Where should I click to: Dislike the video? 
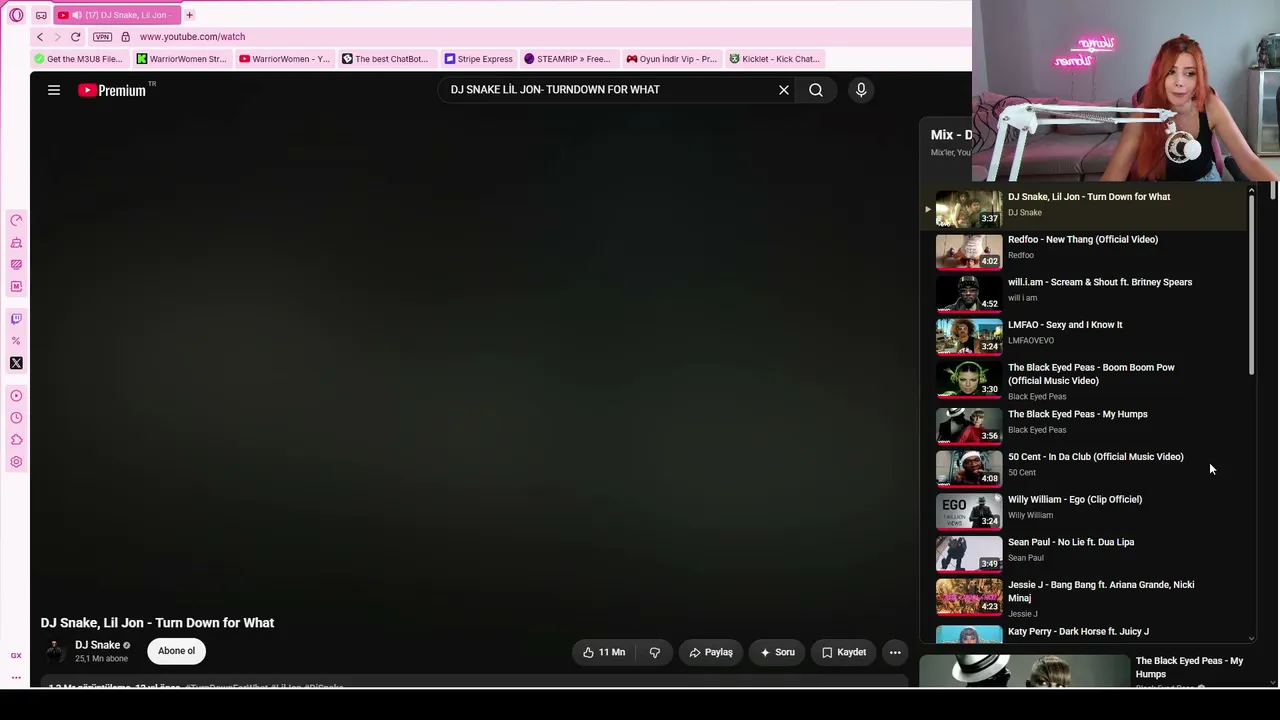coord(655,652)
